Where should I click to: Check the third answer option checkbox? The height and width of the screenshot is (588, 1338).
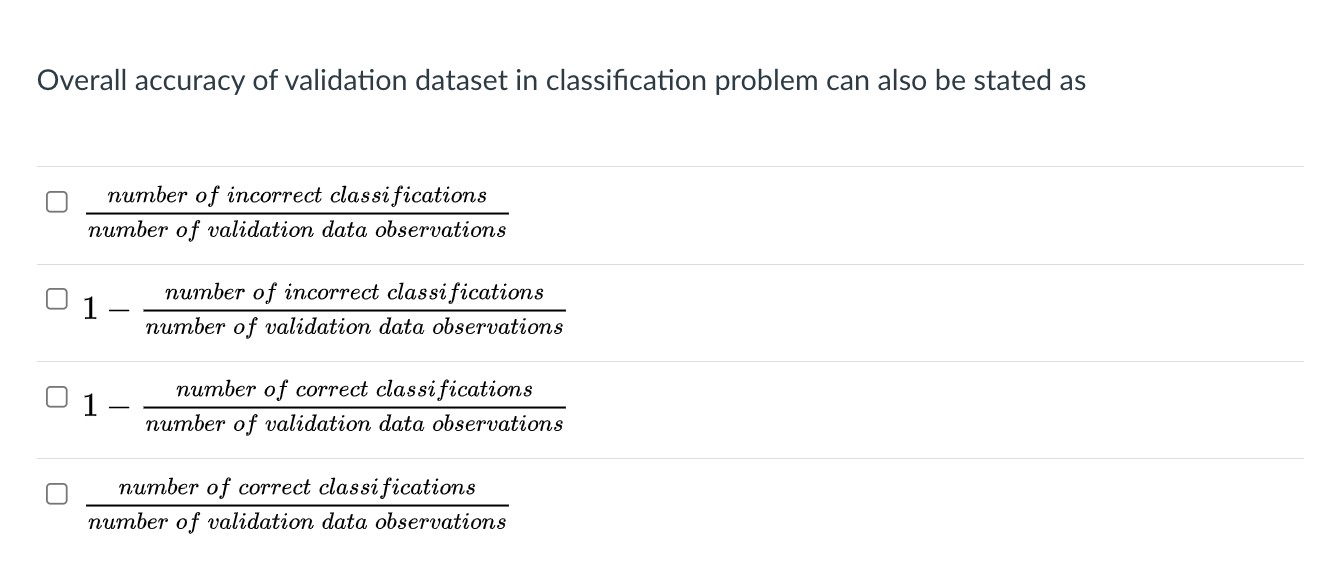point(56,397)
